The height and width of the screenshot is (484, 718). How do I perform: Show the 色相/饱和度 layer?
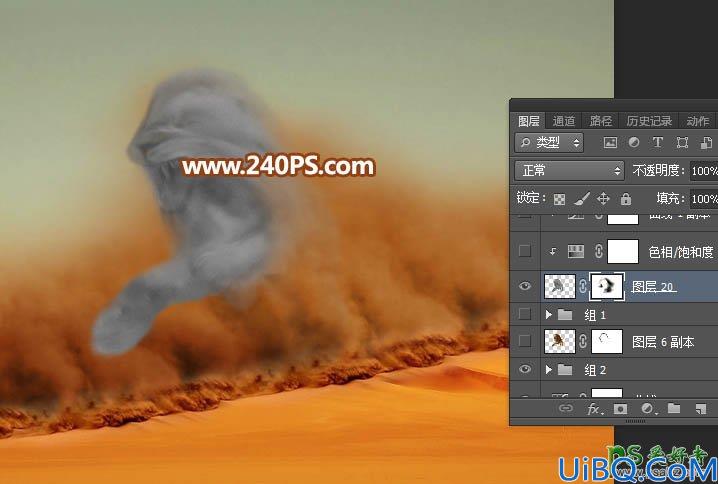525,251
